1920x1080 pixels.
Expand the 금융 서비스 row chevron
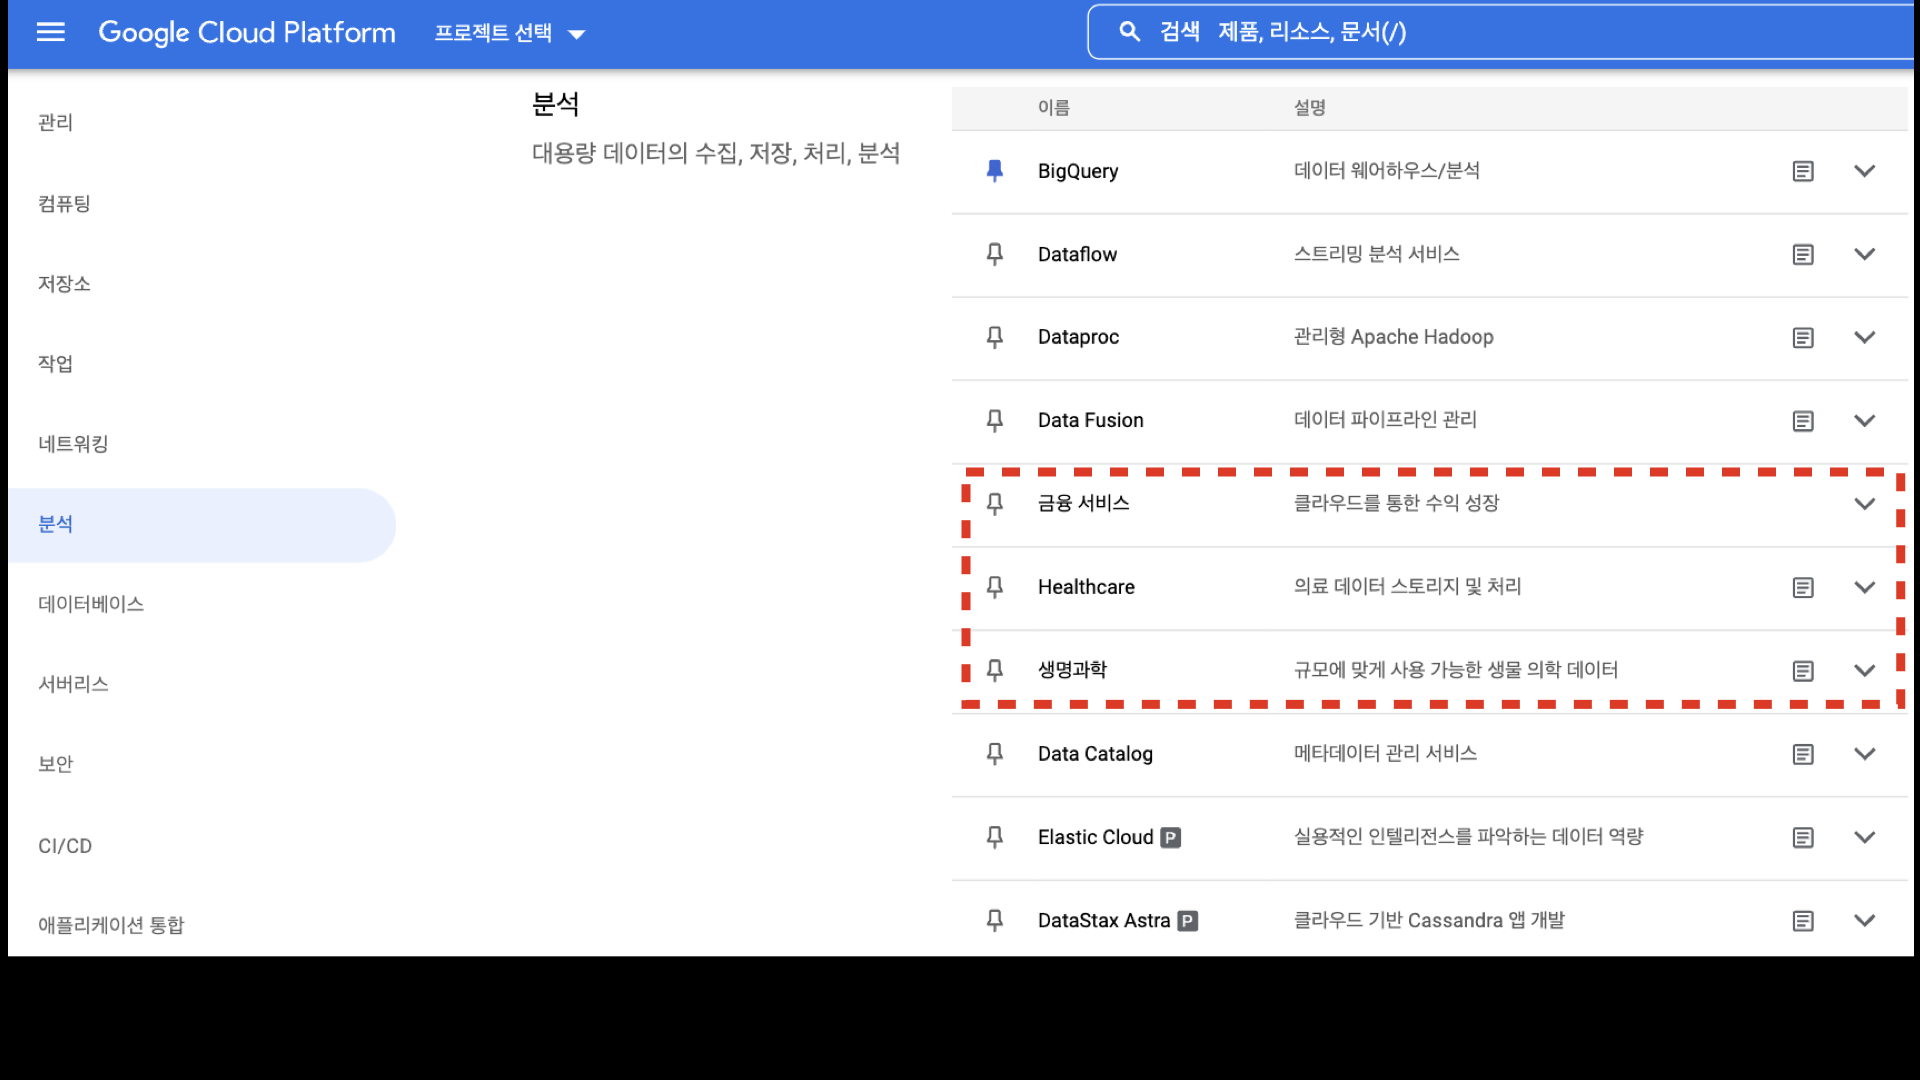pyautogui.click(x=1864, y=504)
